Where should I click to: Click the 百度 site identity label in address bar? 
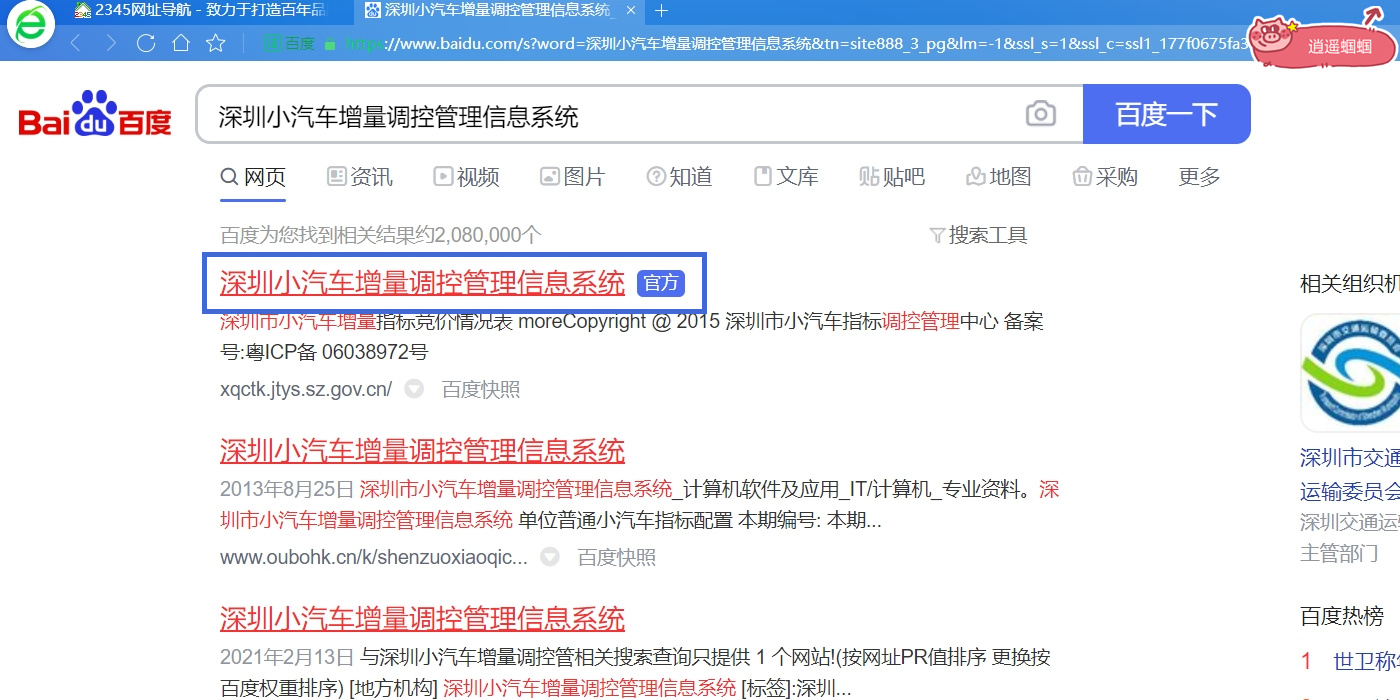tap(290, 43)
